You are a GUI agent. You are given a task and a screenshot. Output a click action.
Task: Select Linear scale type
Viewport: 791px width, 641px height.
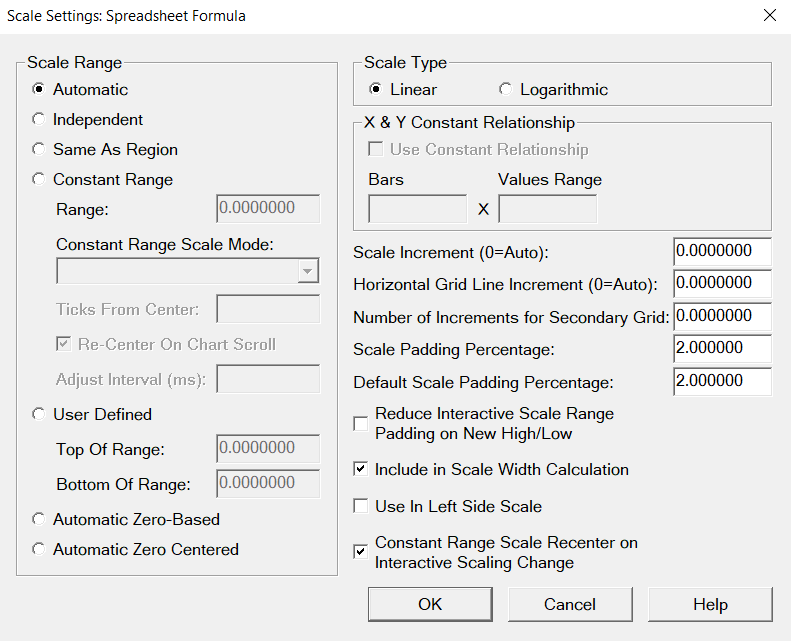pyautogui.click(x=376, y=90)
